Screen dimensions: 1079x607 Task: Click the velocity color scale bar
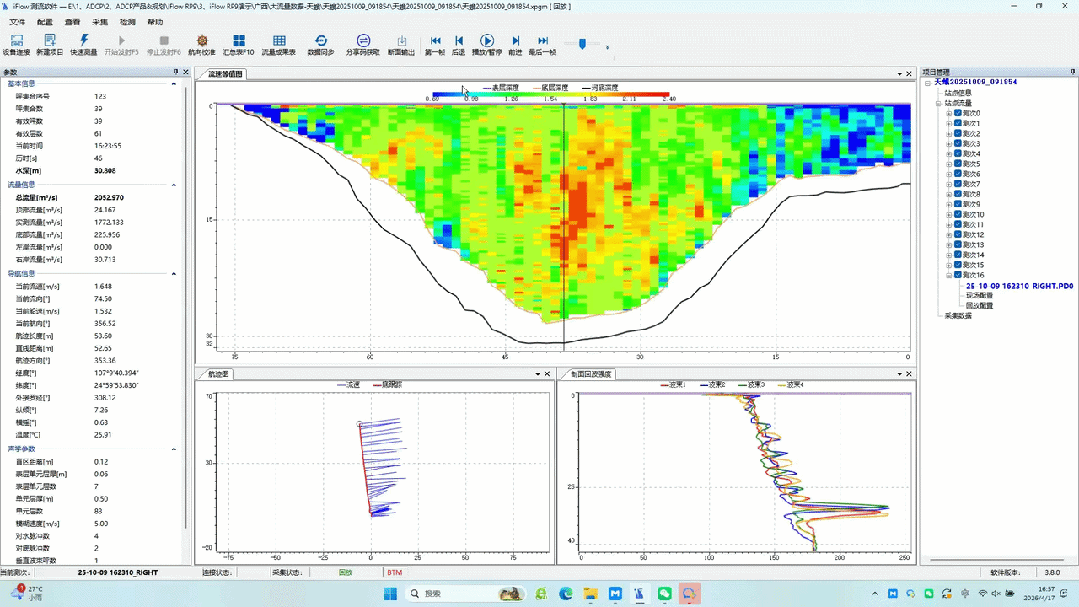pos(551,94)
